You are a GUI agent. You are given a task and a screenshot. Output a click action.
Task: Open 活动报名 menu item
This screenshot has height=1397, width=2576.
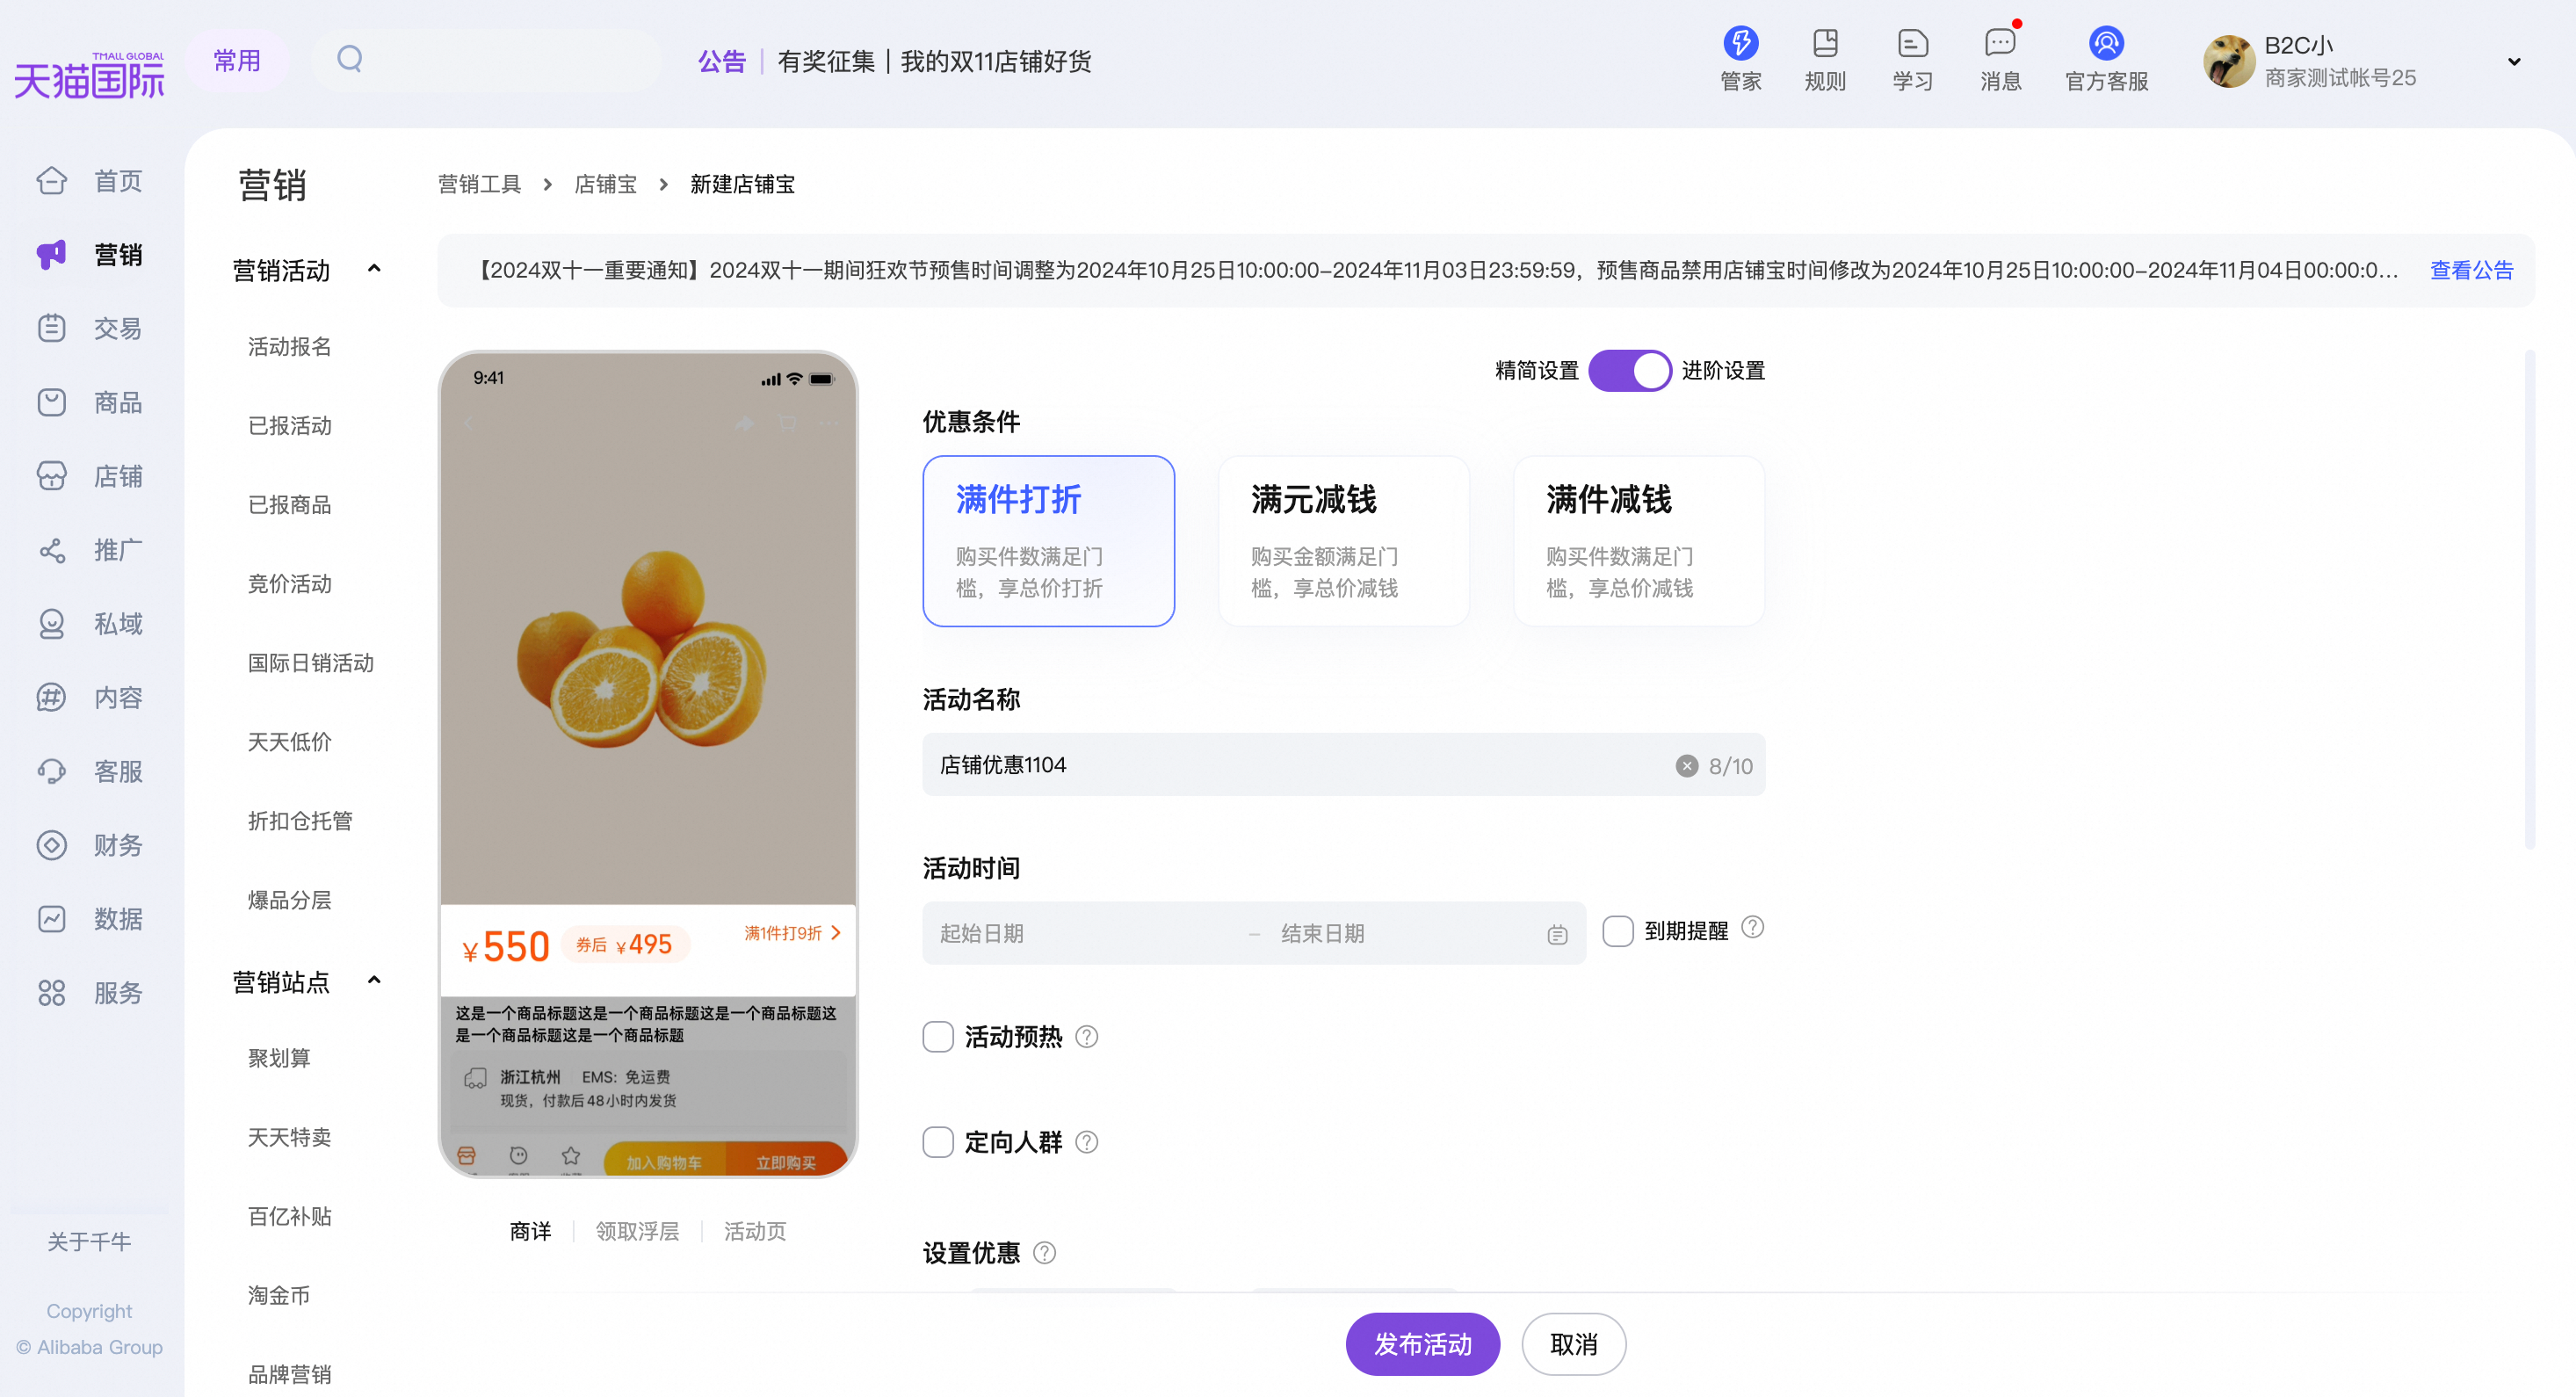pos(290,347)
